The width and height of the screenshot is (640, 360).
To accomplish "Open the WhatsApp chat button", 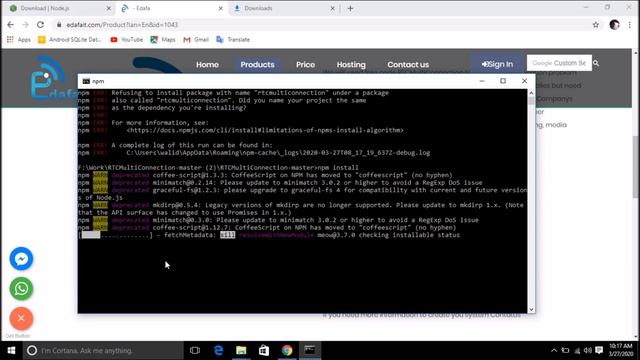I will [x=21, y=289].
